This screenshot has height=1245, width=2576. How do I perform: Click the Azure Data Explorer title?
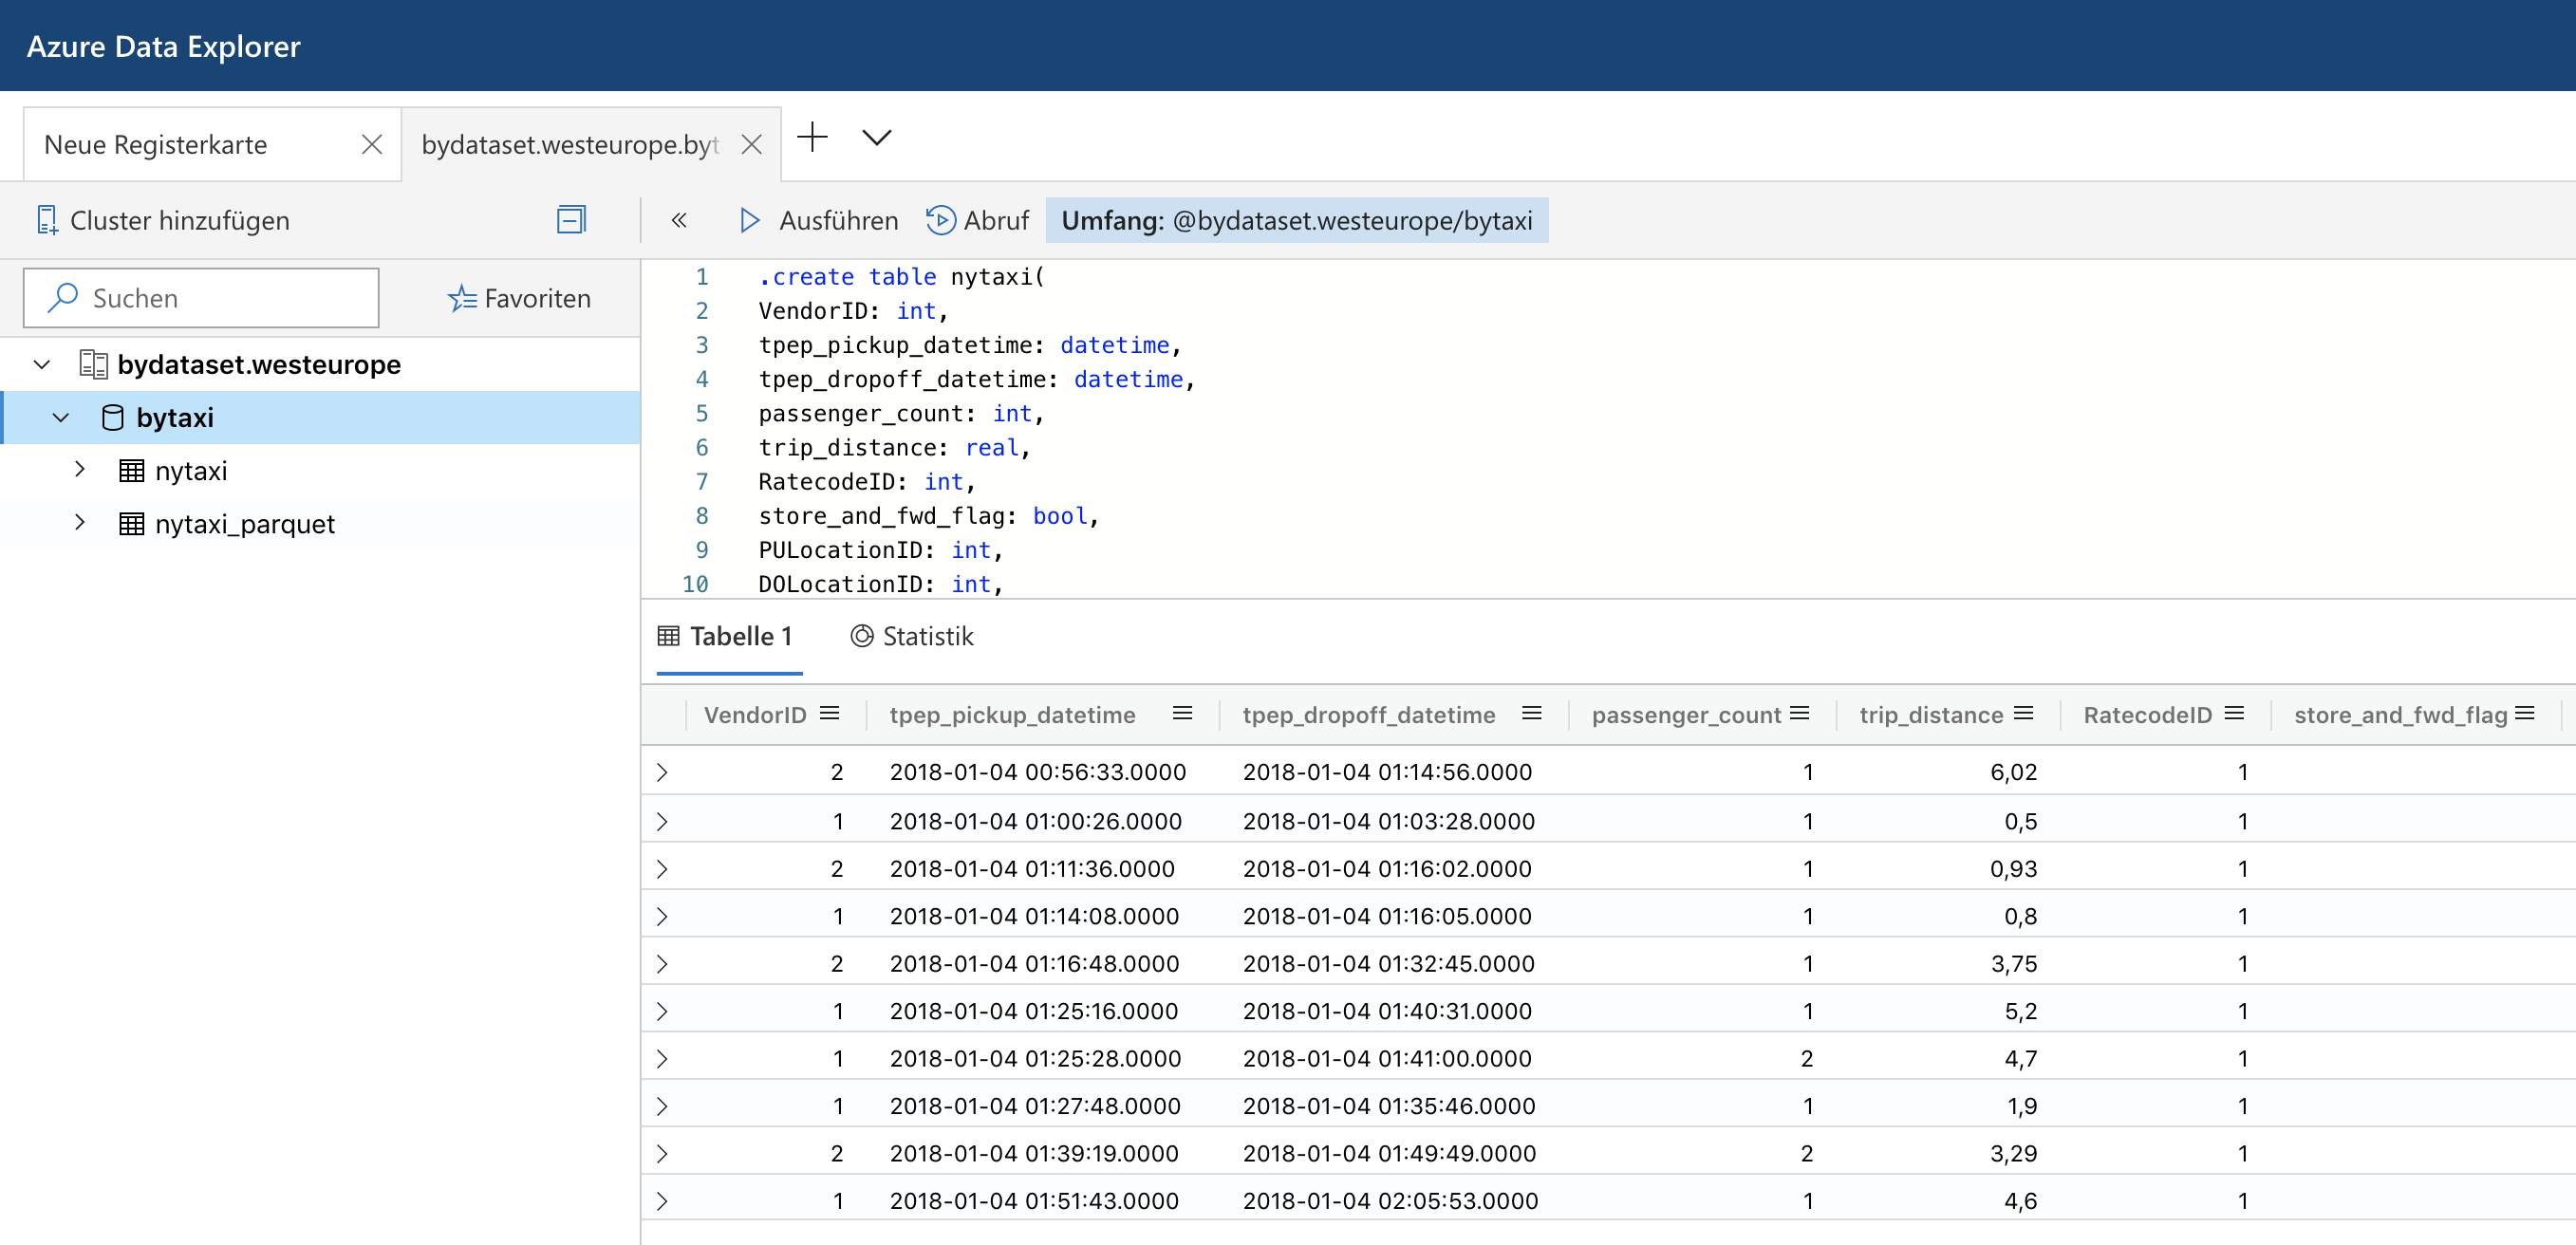pos(163,46)
